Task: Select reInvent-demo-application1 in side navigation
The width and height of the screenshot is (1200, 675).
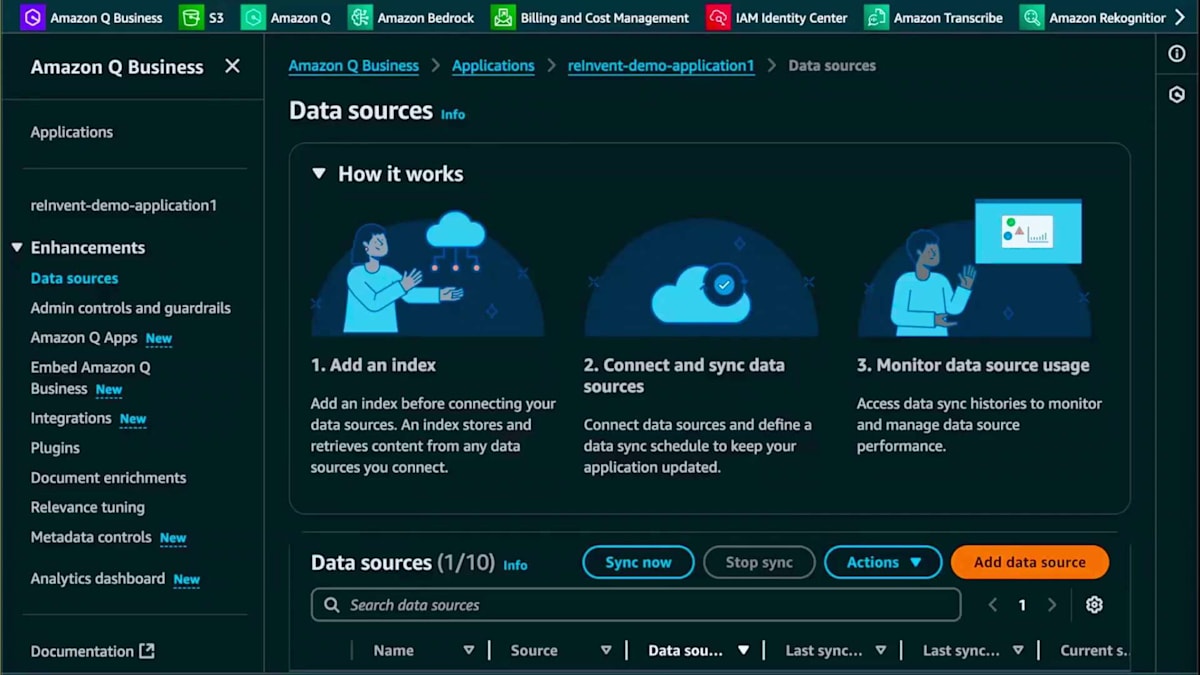Action: (x=124, y=205)
